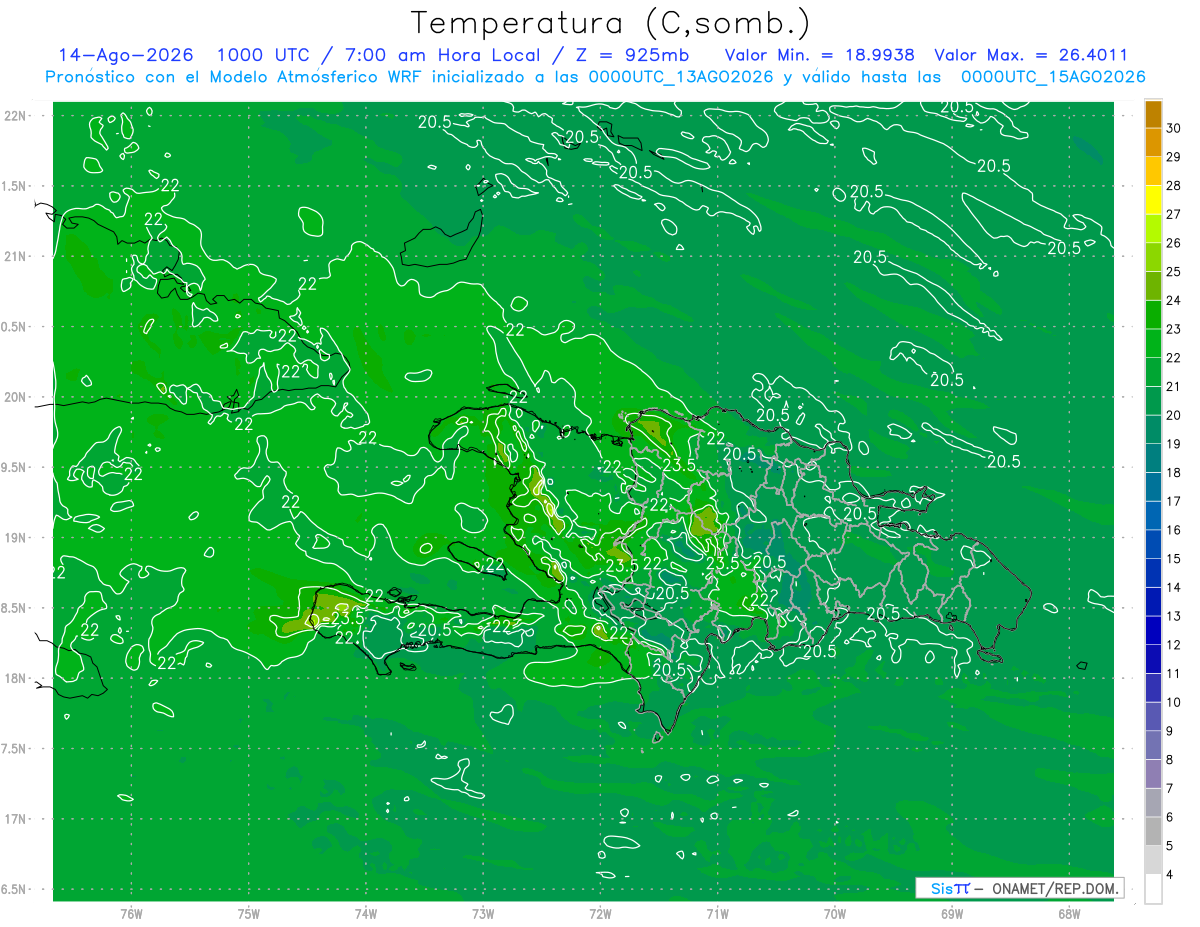Image resolution: width=1200 pixels, height=927 pixels.
Task: Click the "0000UTC_15AGO2026" valid-until time
Action: (x=1052, y=77)
